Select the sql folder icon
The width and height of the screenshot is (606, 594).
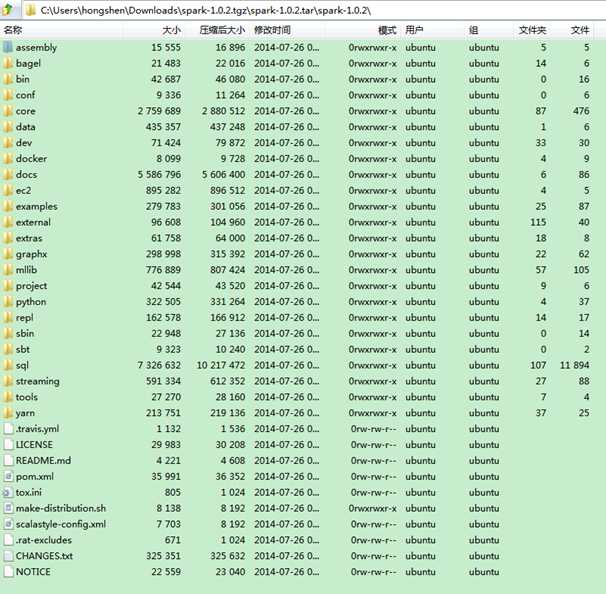(8, 365)
